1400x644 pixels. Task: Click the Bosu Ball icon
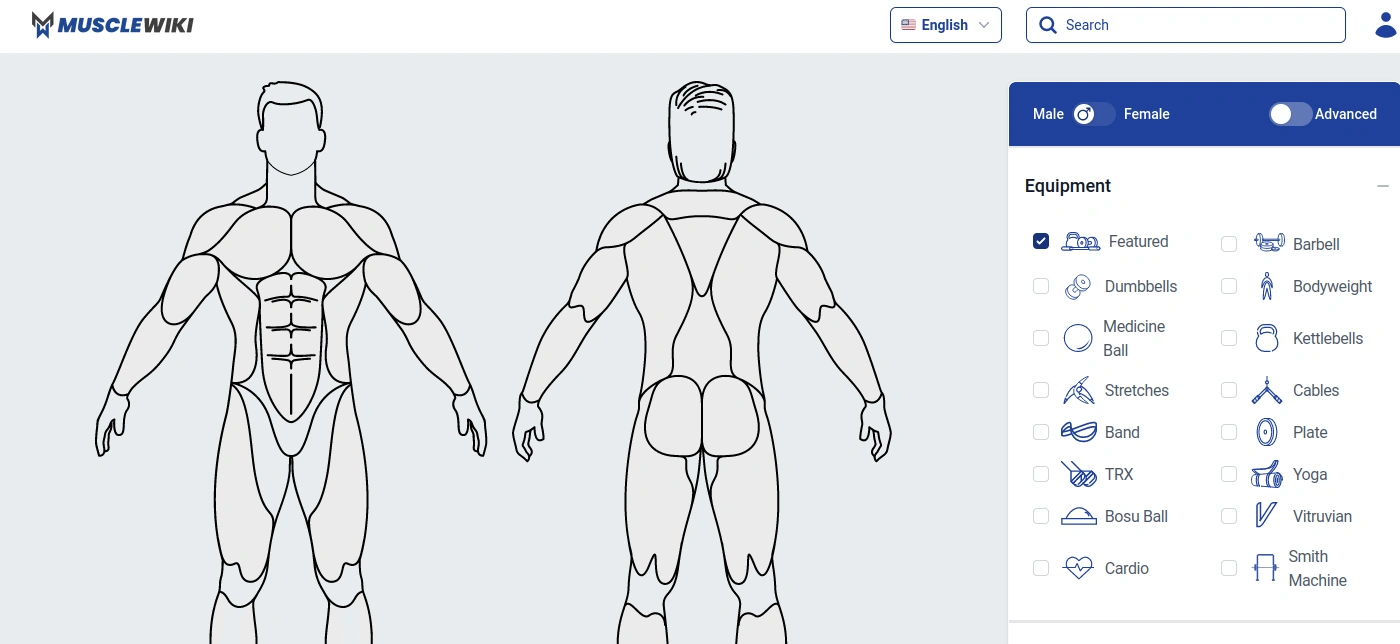[x=1078, y=516]
